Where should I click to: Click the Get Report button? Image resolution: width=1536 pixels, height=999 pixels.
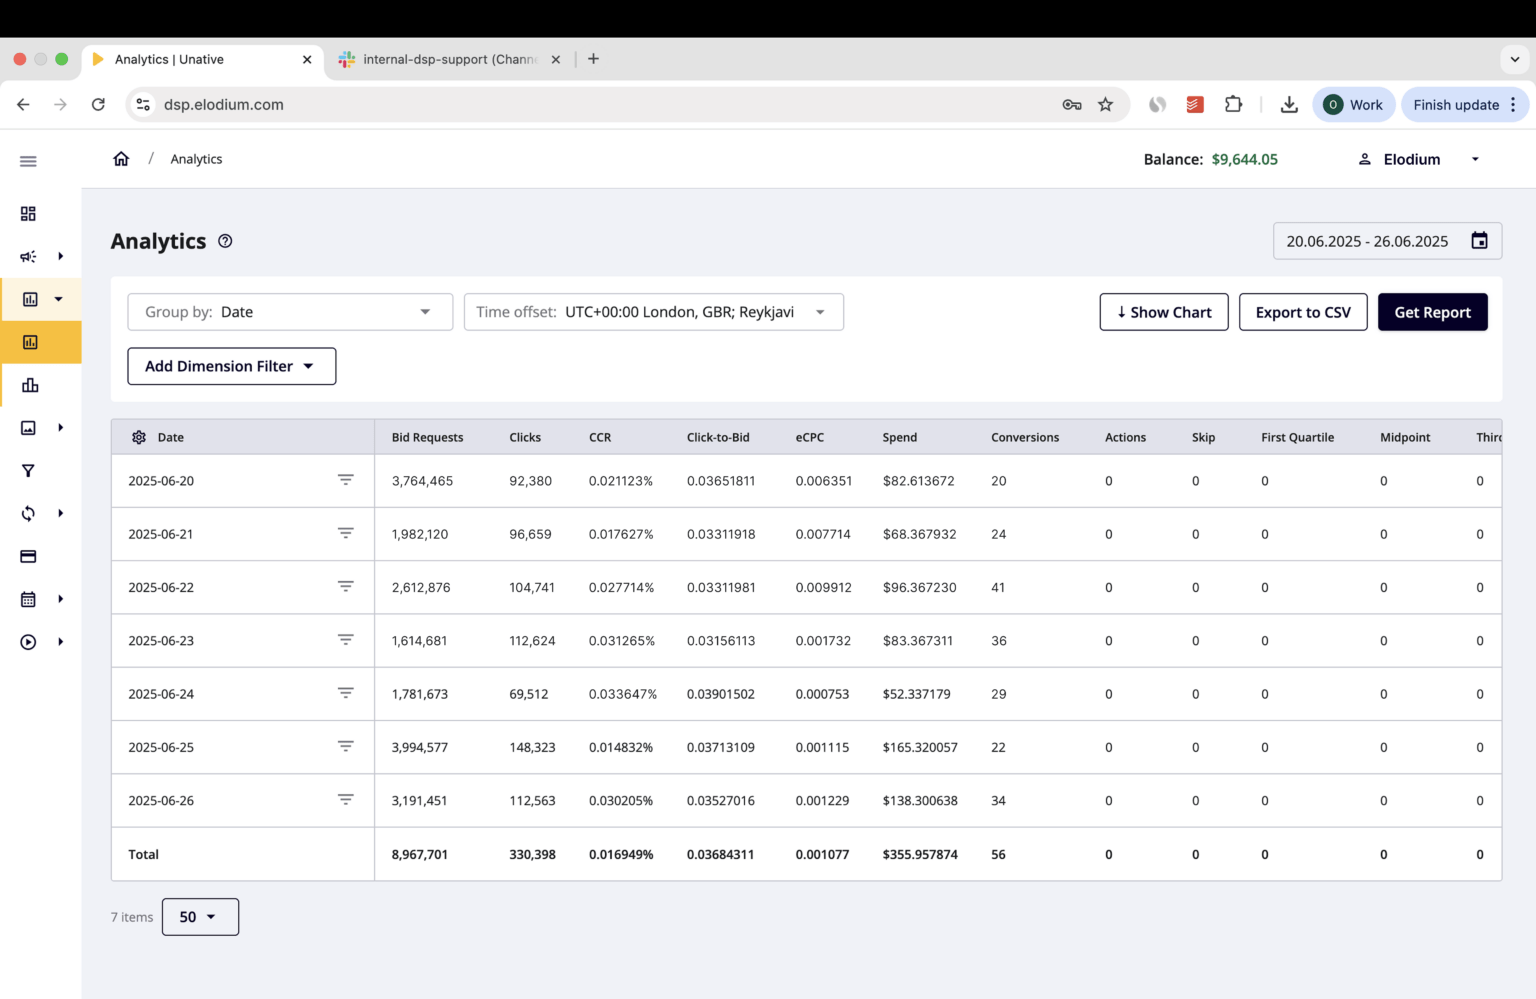click(x=1432, y=312)
